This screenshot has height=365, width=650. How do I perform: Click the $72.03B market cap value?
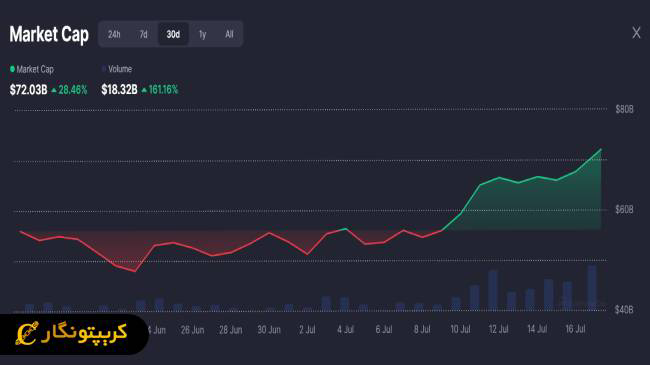29,90
